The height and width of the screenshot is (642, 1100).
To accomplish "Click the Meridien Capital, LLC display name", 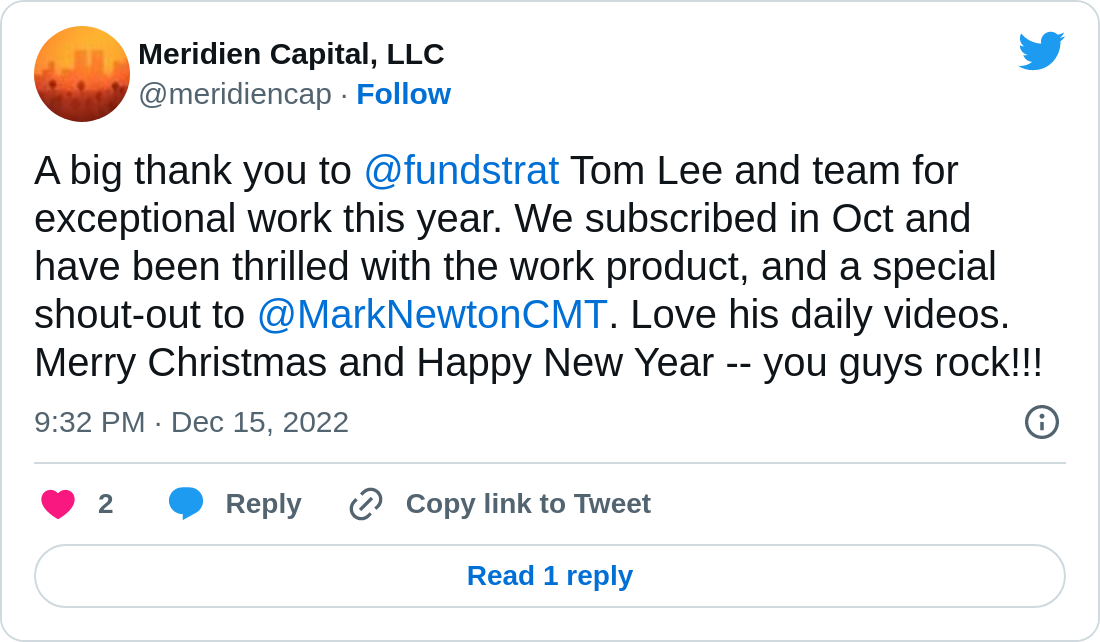I will tap(292, 54).
